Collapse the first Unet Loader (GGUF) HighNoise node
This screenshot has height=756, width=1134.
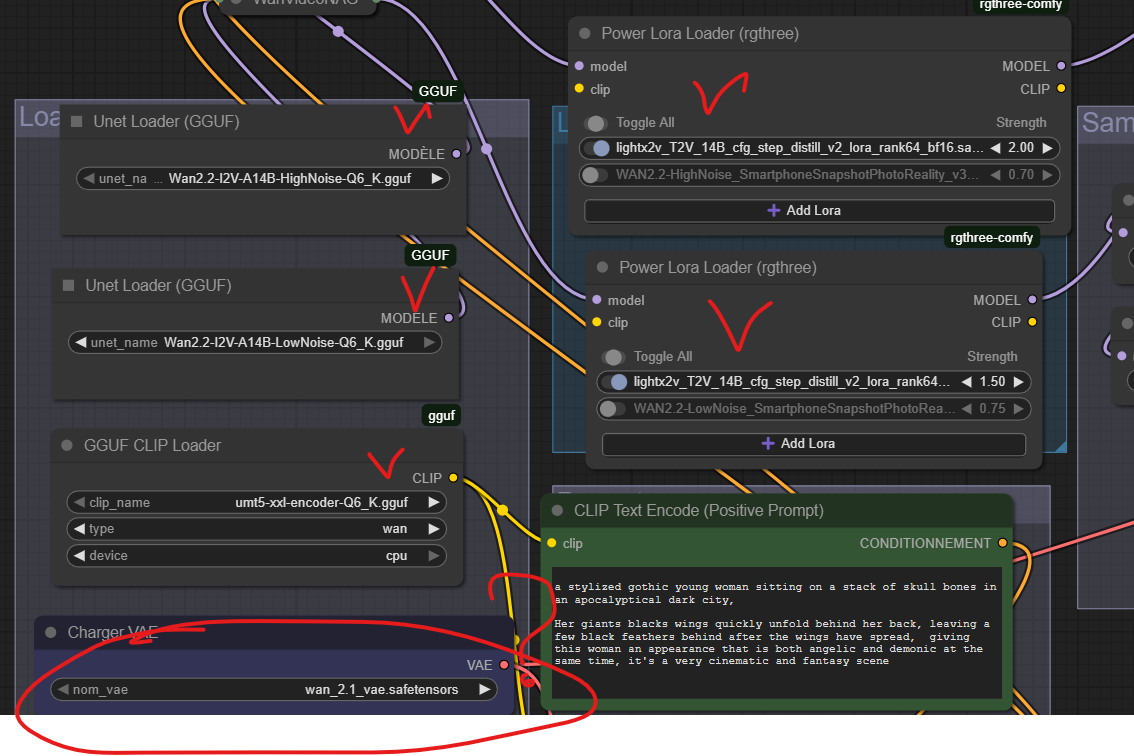coord(77,122)
